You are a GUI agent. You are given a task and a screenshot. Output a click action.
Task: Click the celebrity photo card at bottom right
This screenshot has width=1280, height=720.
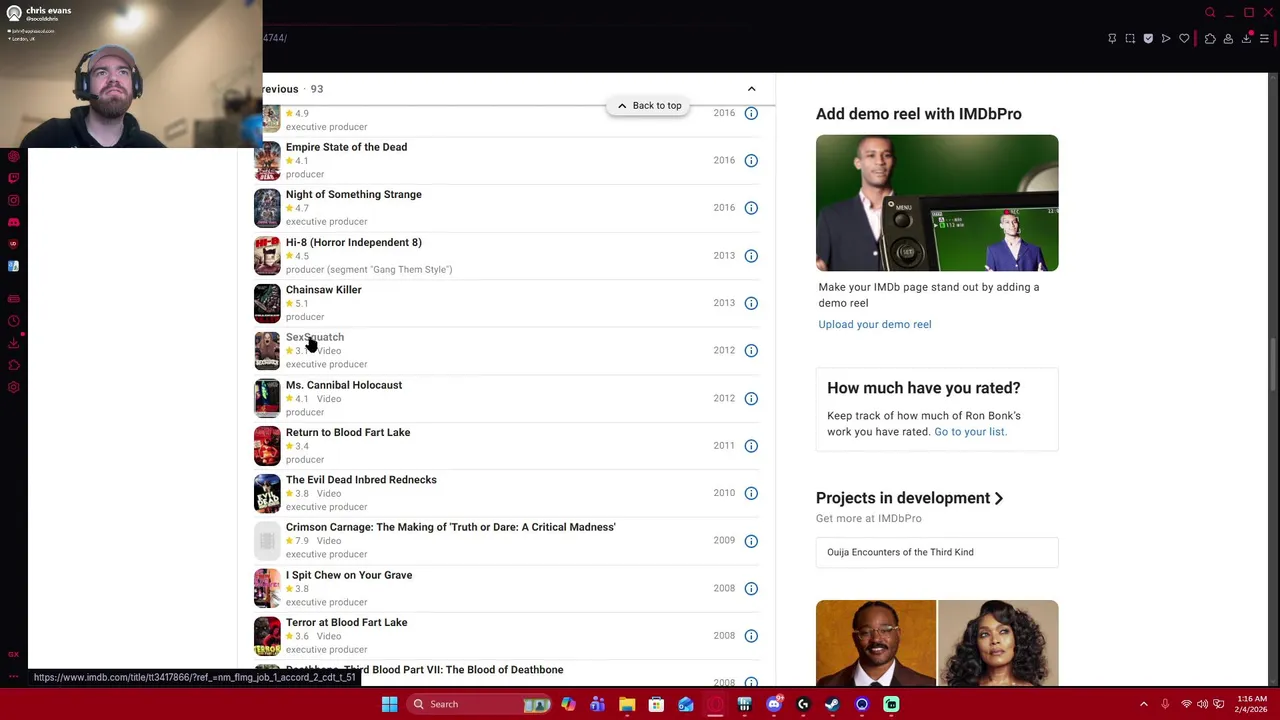click(937, 643)
